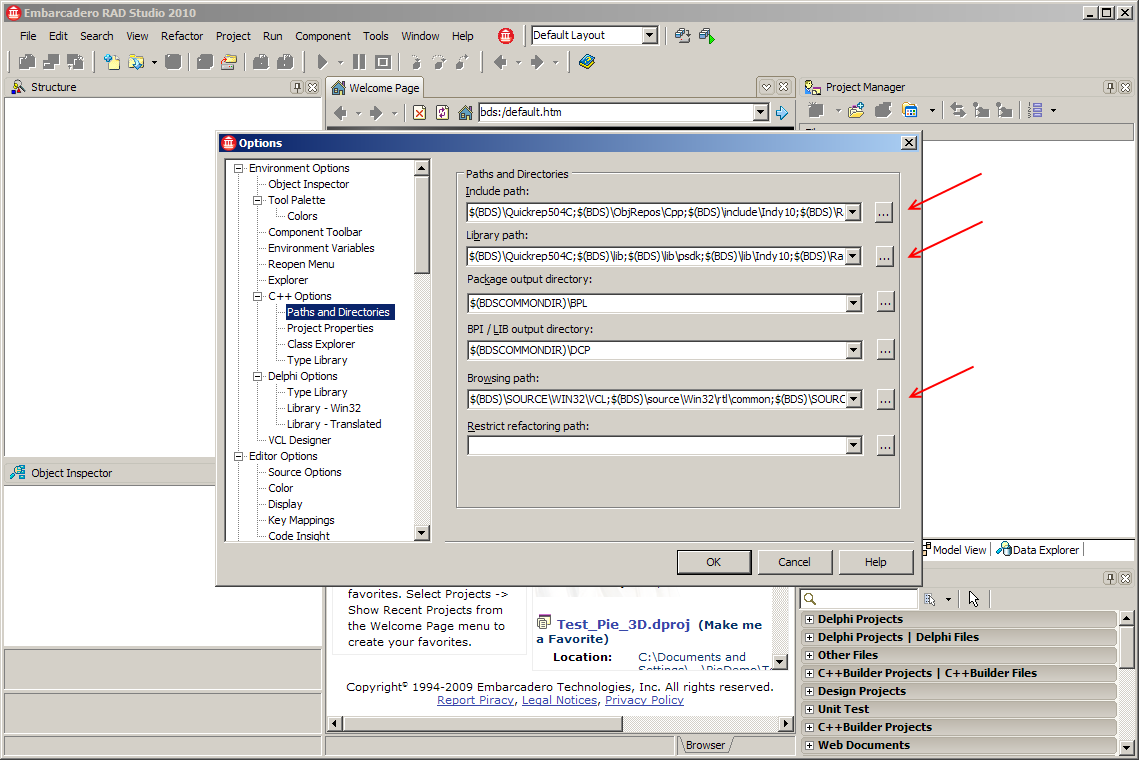Image resolution: width=1139 pixels, height=760 pixels.
Task: Expand the Unit Test palette category
Action: [809, 709]
